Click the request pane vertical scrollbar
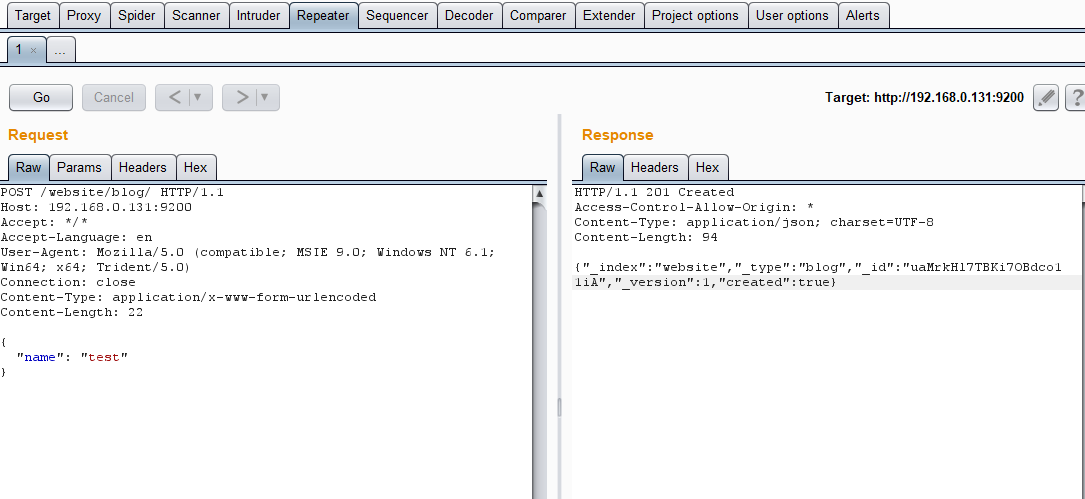Viewport: 1085px width, 499px height. pyautogui.click(x=540, y=342)
